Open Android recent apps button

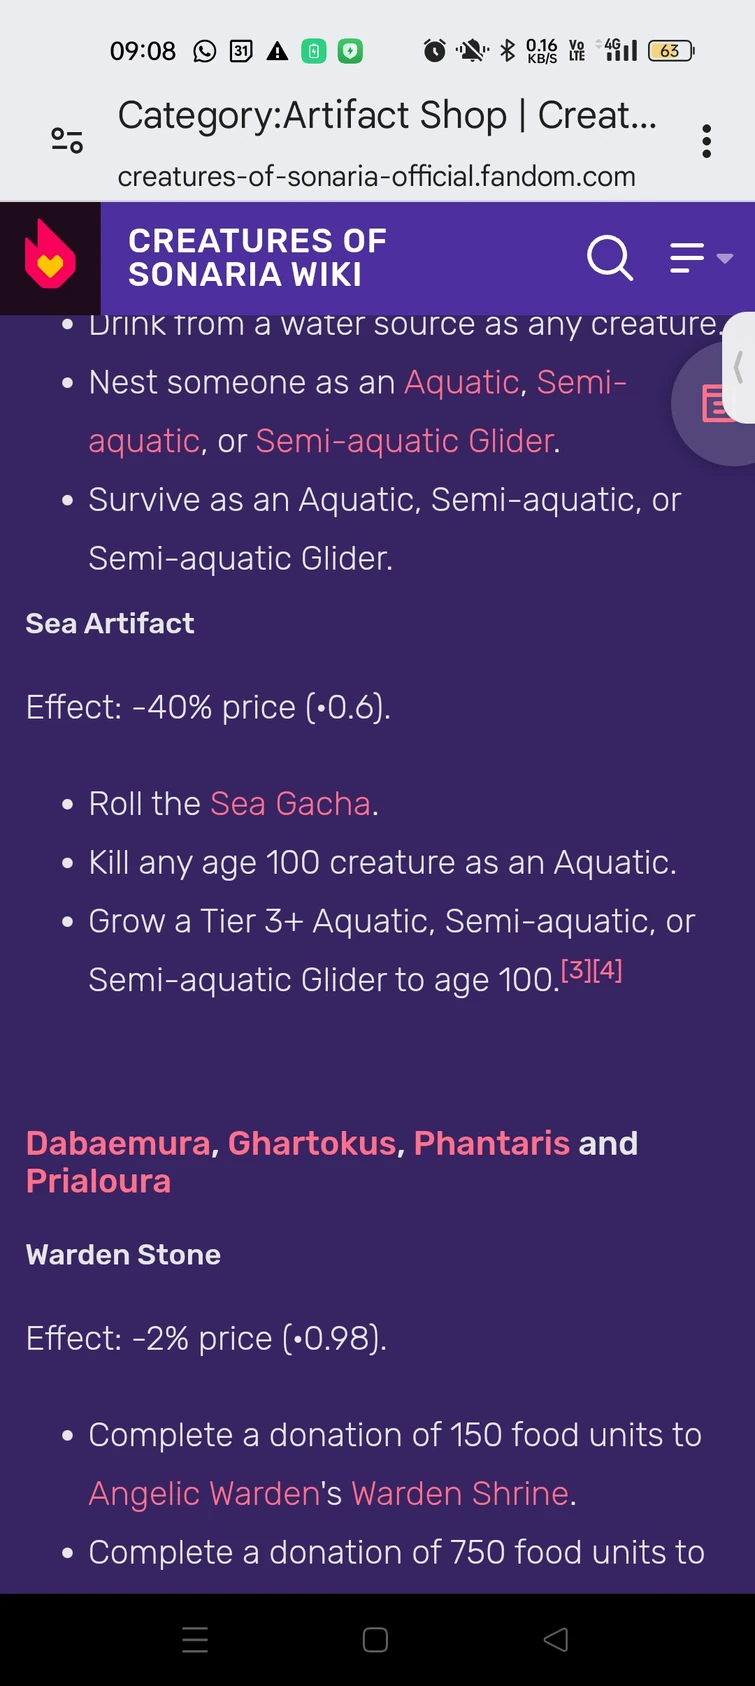195,1640
